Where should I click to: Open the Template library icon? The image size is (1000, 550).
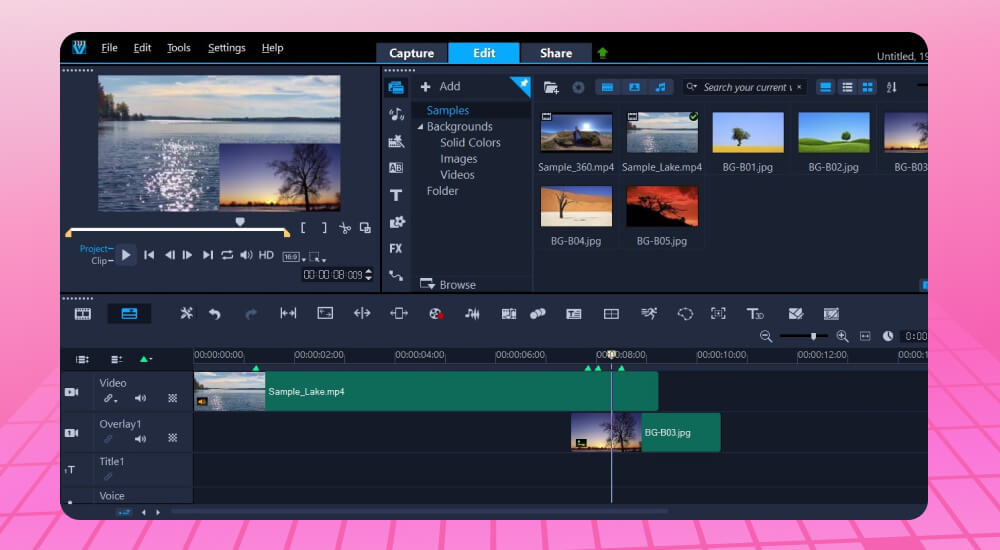coord(396,141)
